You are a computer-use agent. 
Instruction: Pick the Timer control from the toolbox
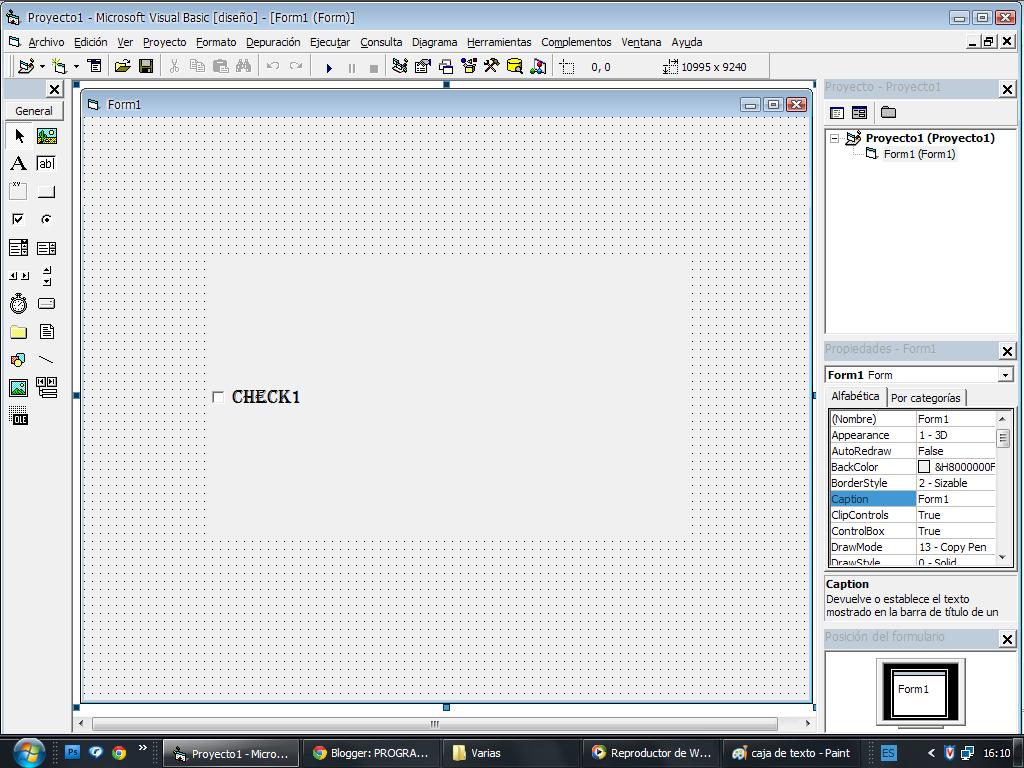17,303
